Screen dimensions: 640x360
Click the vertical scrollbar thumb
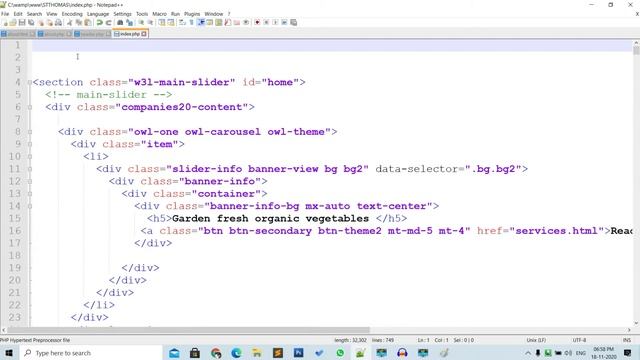click(x=636, y=51)
